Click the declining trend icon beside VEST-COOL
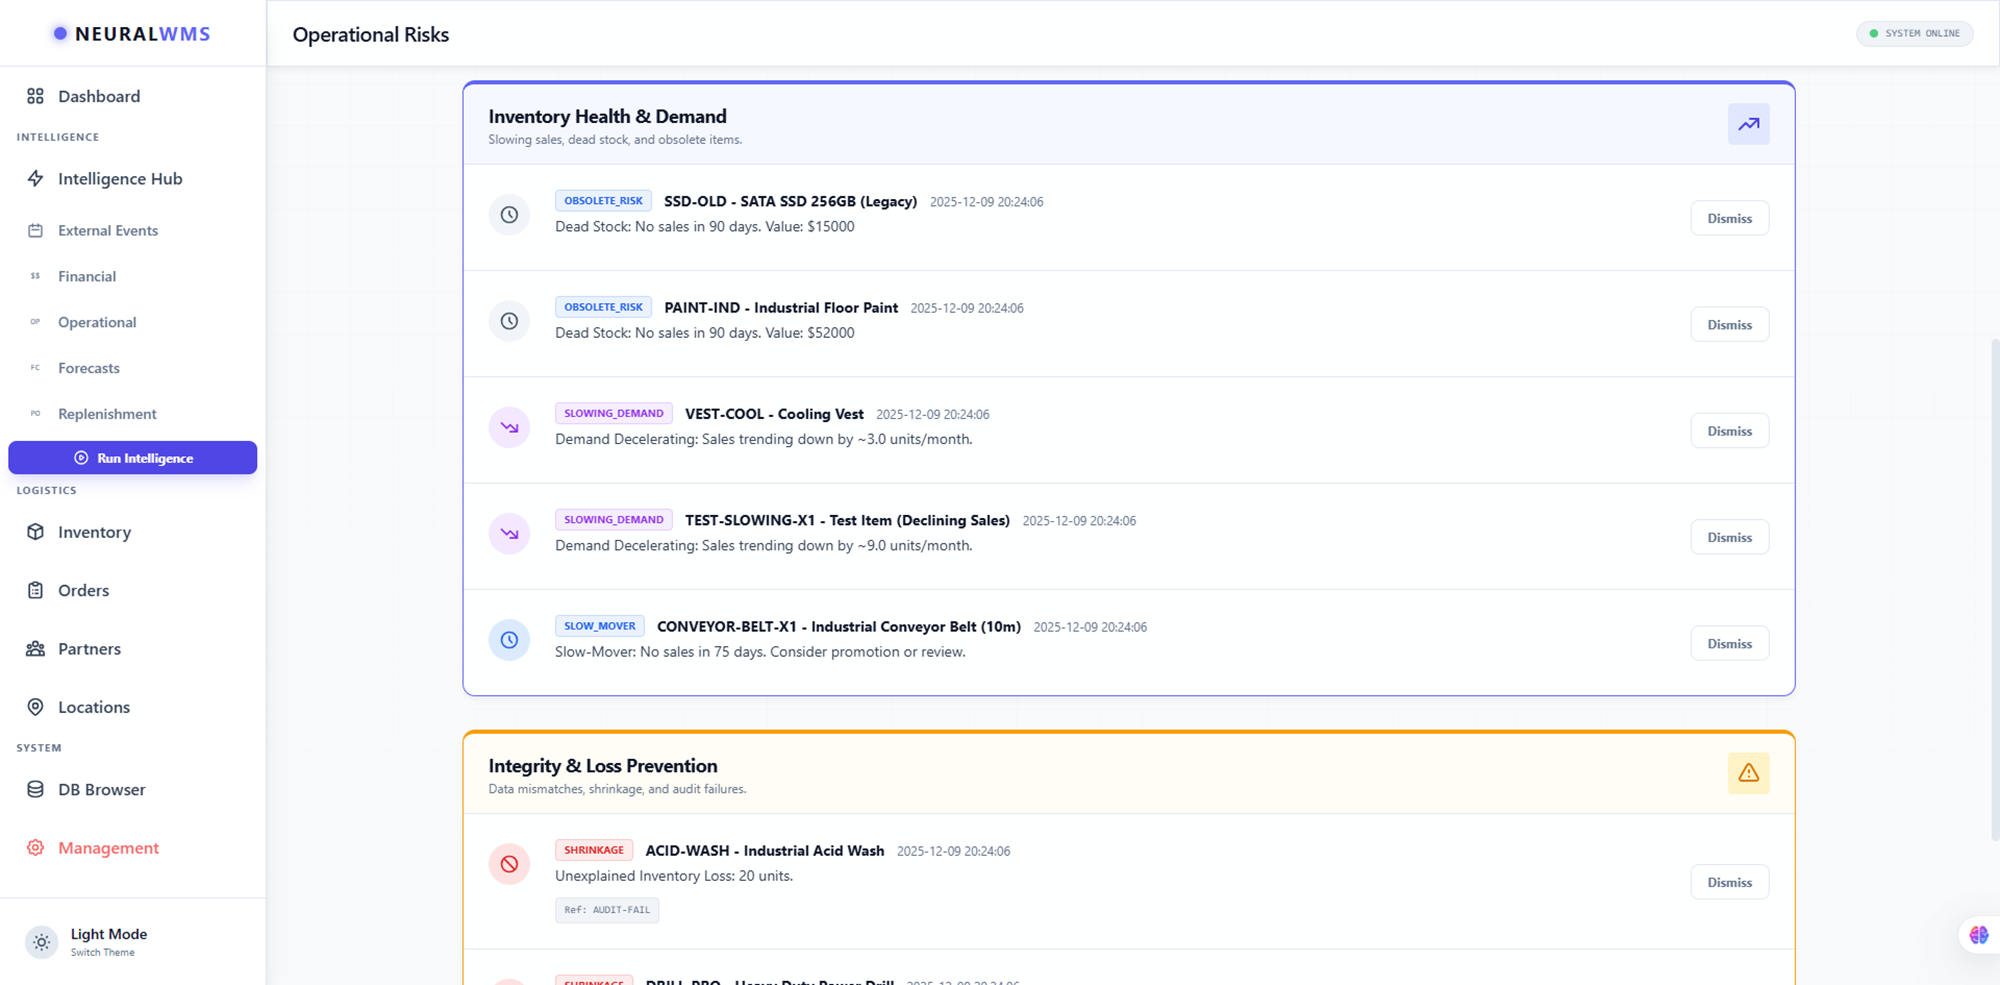This screenshot has width=2000, height=985. click(509, 428)
